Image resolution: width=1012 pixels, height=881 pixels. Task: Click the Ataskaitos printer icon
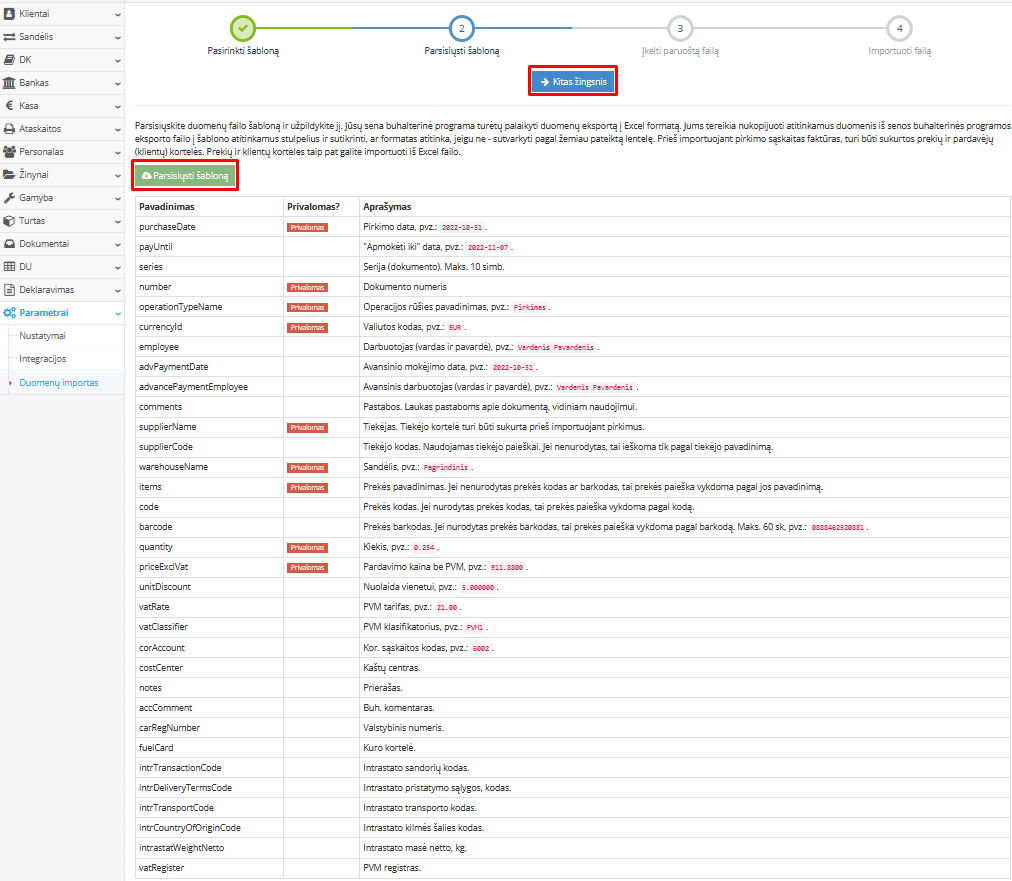9,129
